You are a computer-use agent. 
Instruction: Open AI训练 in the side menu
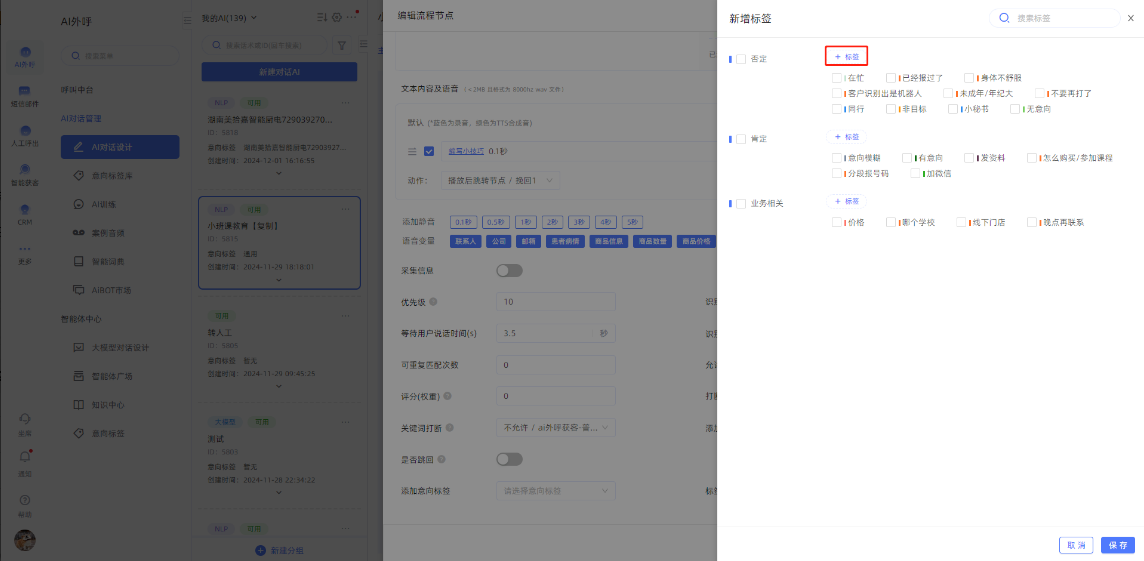(110, 204)
